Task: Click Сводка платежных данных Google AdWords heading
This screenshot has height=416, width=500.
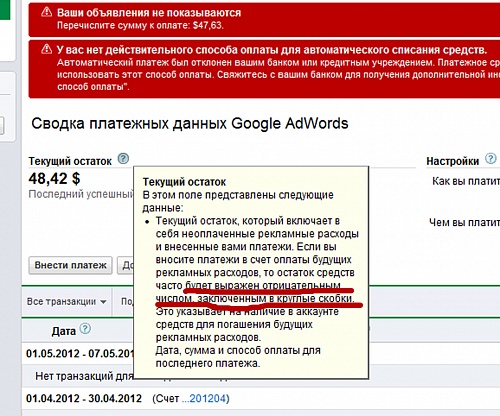Action: [x=190, y=124]
